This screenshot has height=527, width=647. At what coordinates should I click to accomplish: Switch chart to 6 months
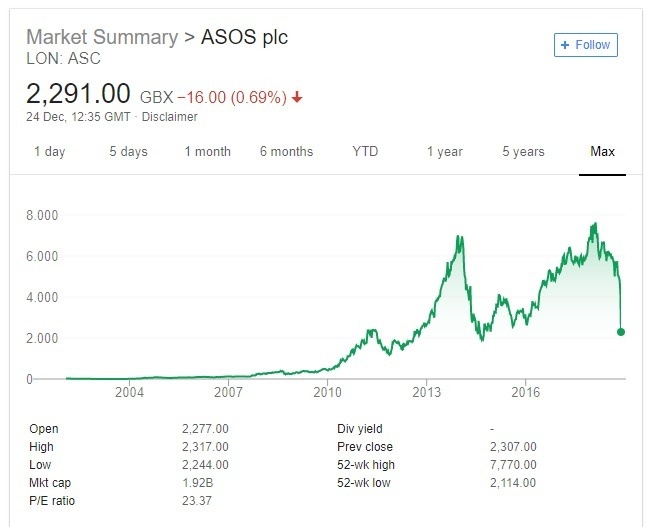tap(286, 152)
